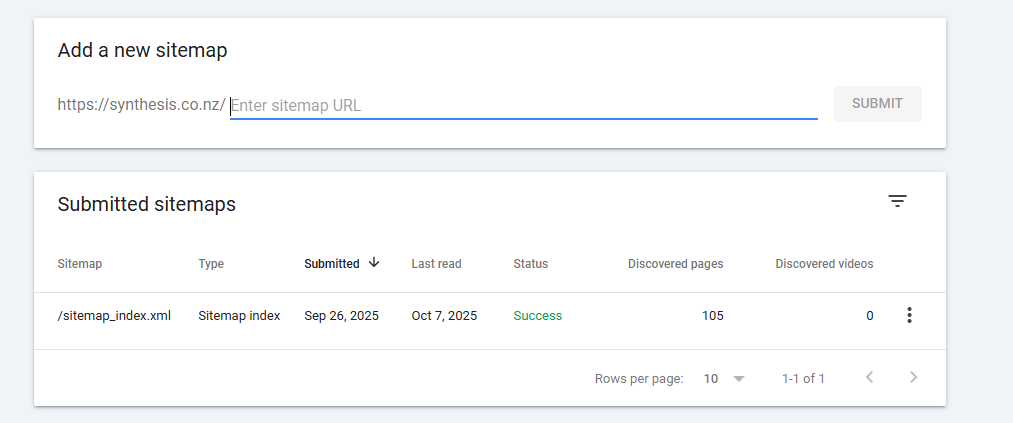This screenshot has width=1013, height=423.
Task: Go to previous page using left chevron
Action: pyautogui.click(x=869, y=378)
